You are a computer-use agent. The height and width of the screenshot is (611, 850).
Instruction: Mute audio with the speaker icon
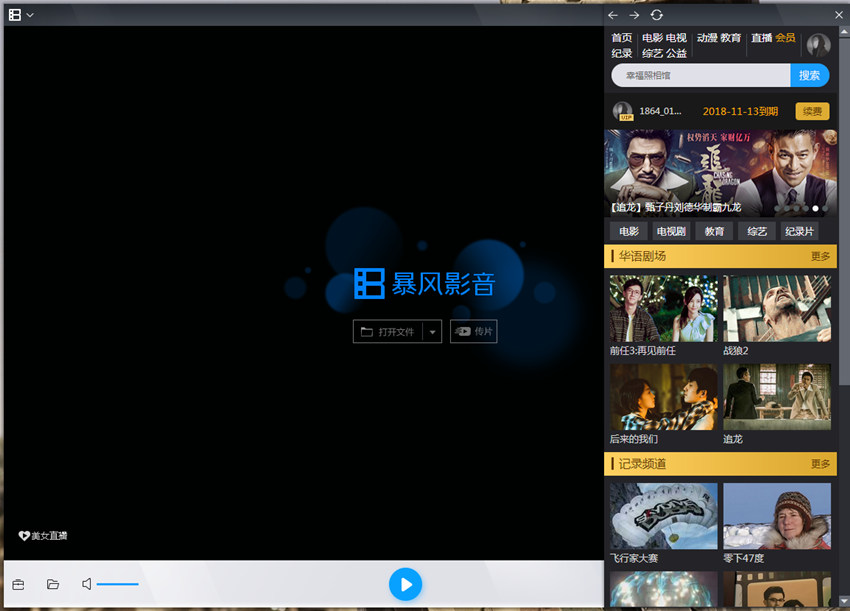pyautogui.click(x=87, y=584)
